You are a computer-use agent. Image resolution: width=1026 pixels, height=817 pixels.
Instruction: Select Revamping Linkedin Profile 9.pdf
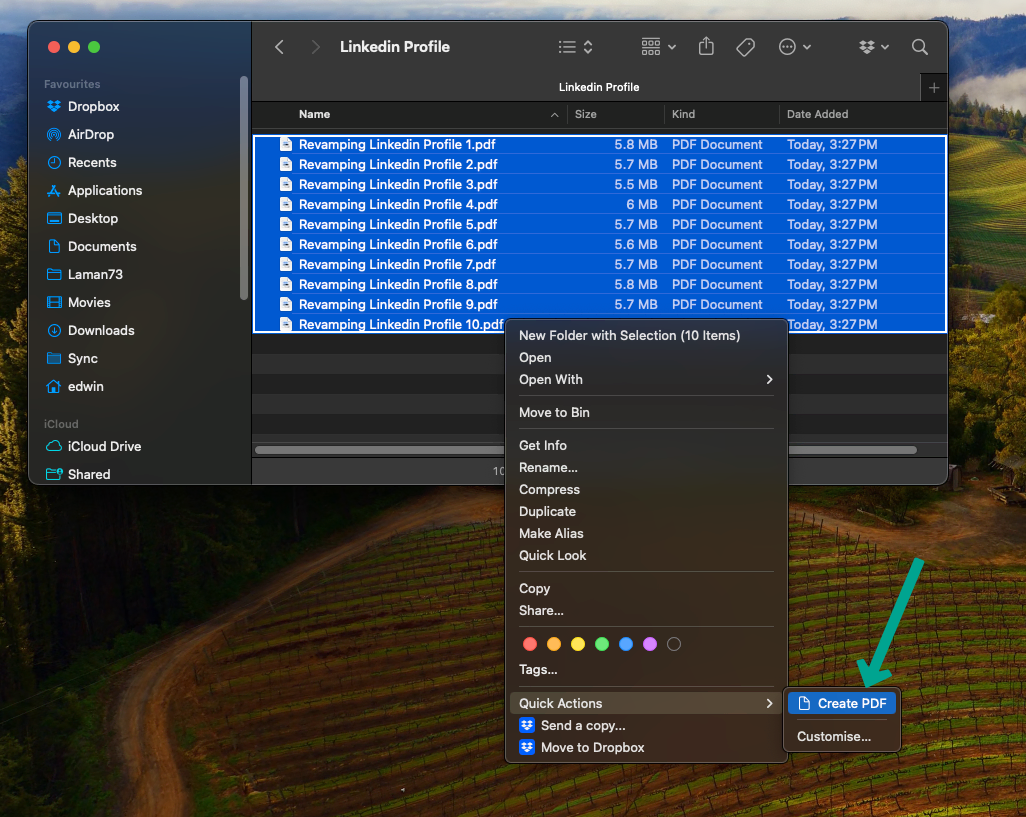[599, 305]
